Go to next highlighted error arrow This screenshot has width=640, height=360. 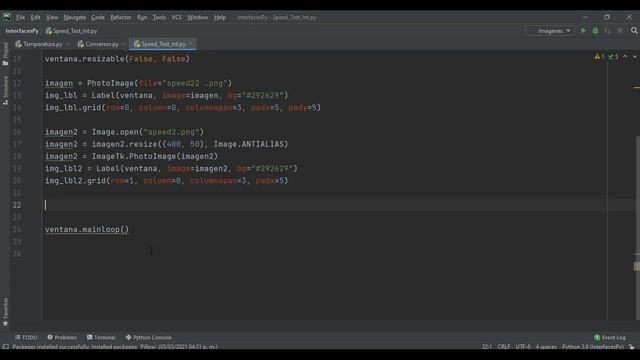[635, 57]
